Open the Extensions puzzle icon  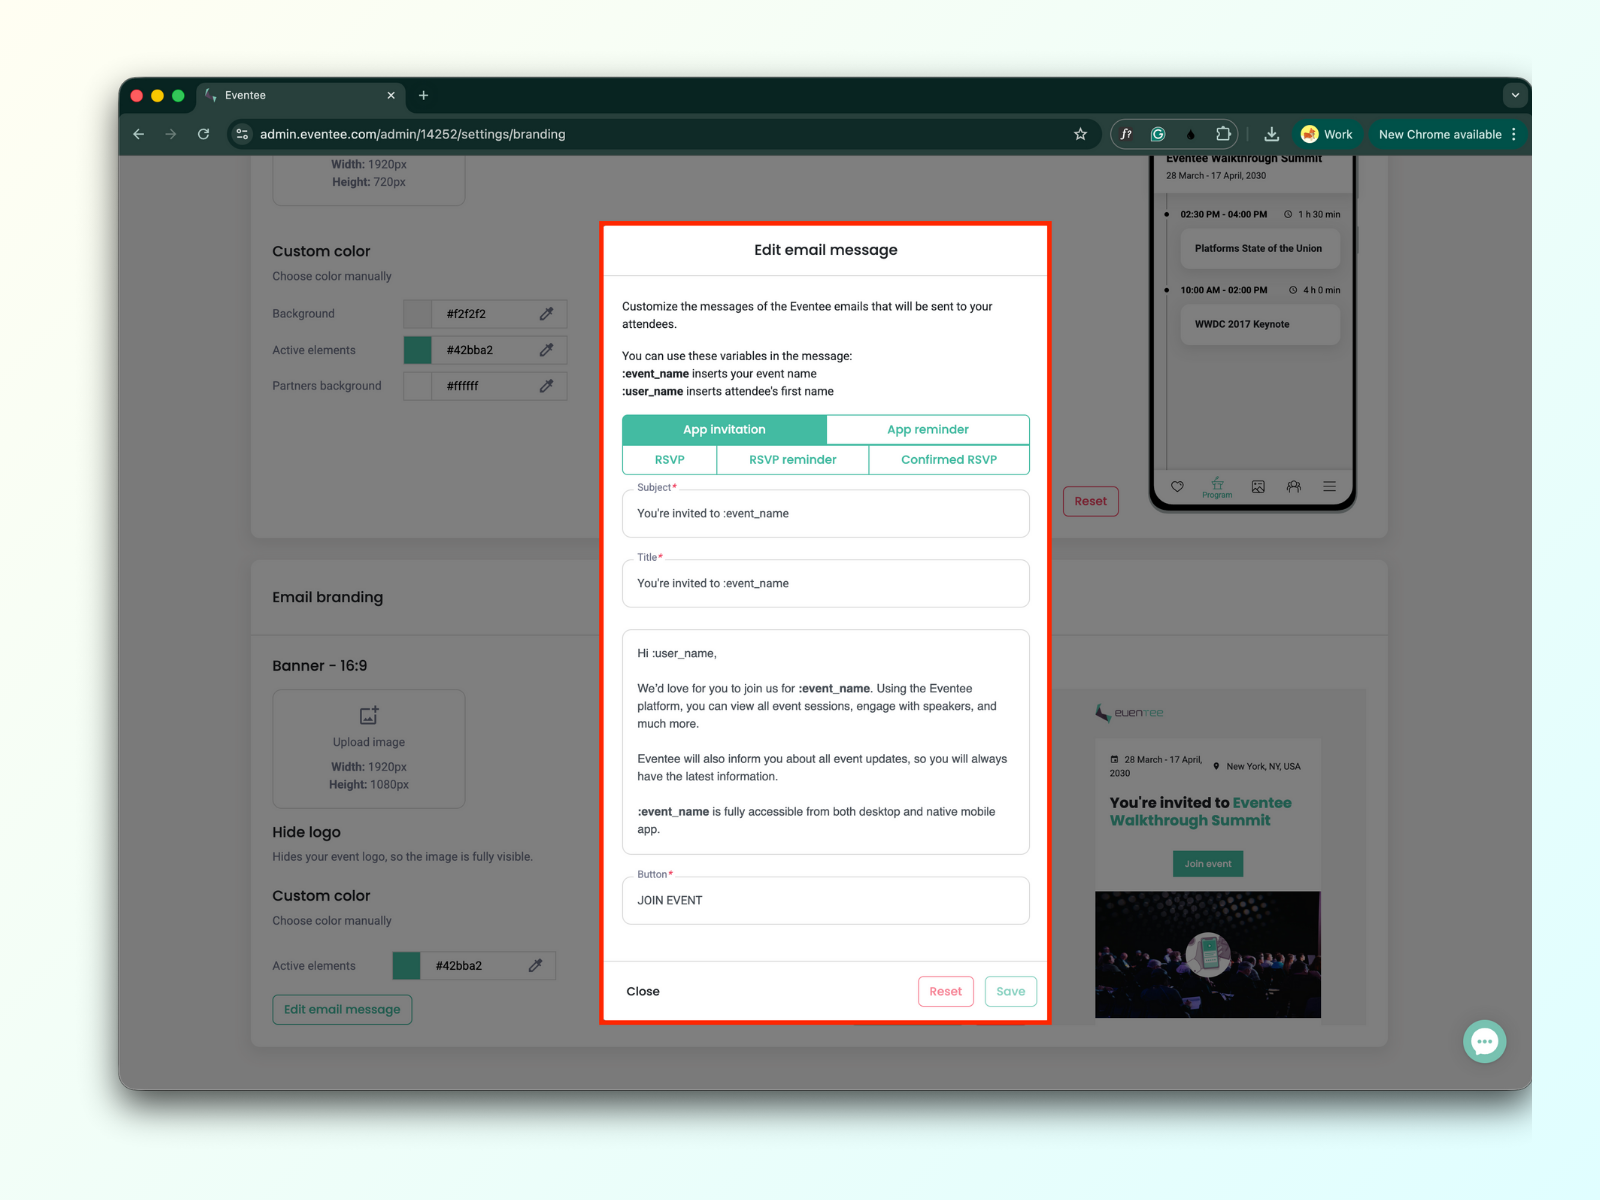(1223, 134)
